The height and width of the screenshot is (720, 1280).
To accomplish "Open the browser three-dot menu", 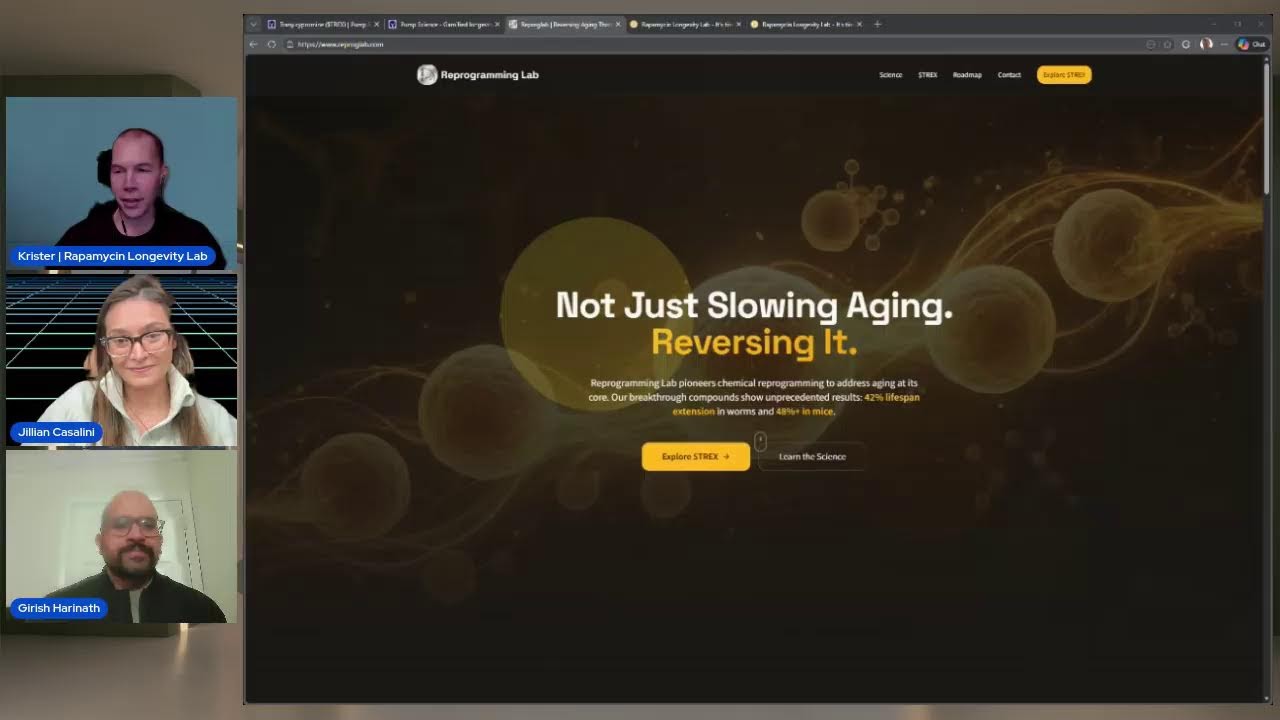I will (1224, 44).
